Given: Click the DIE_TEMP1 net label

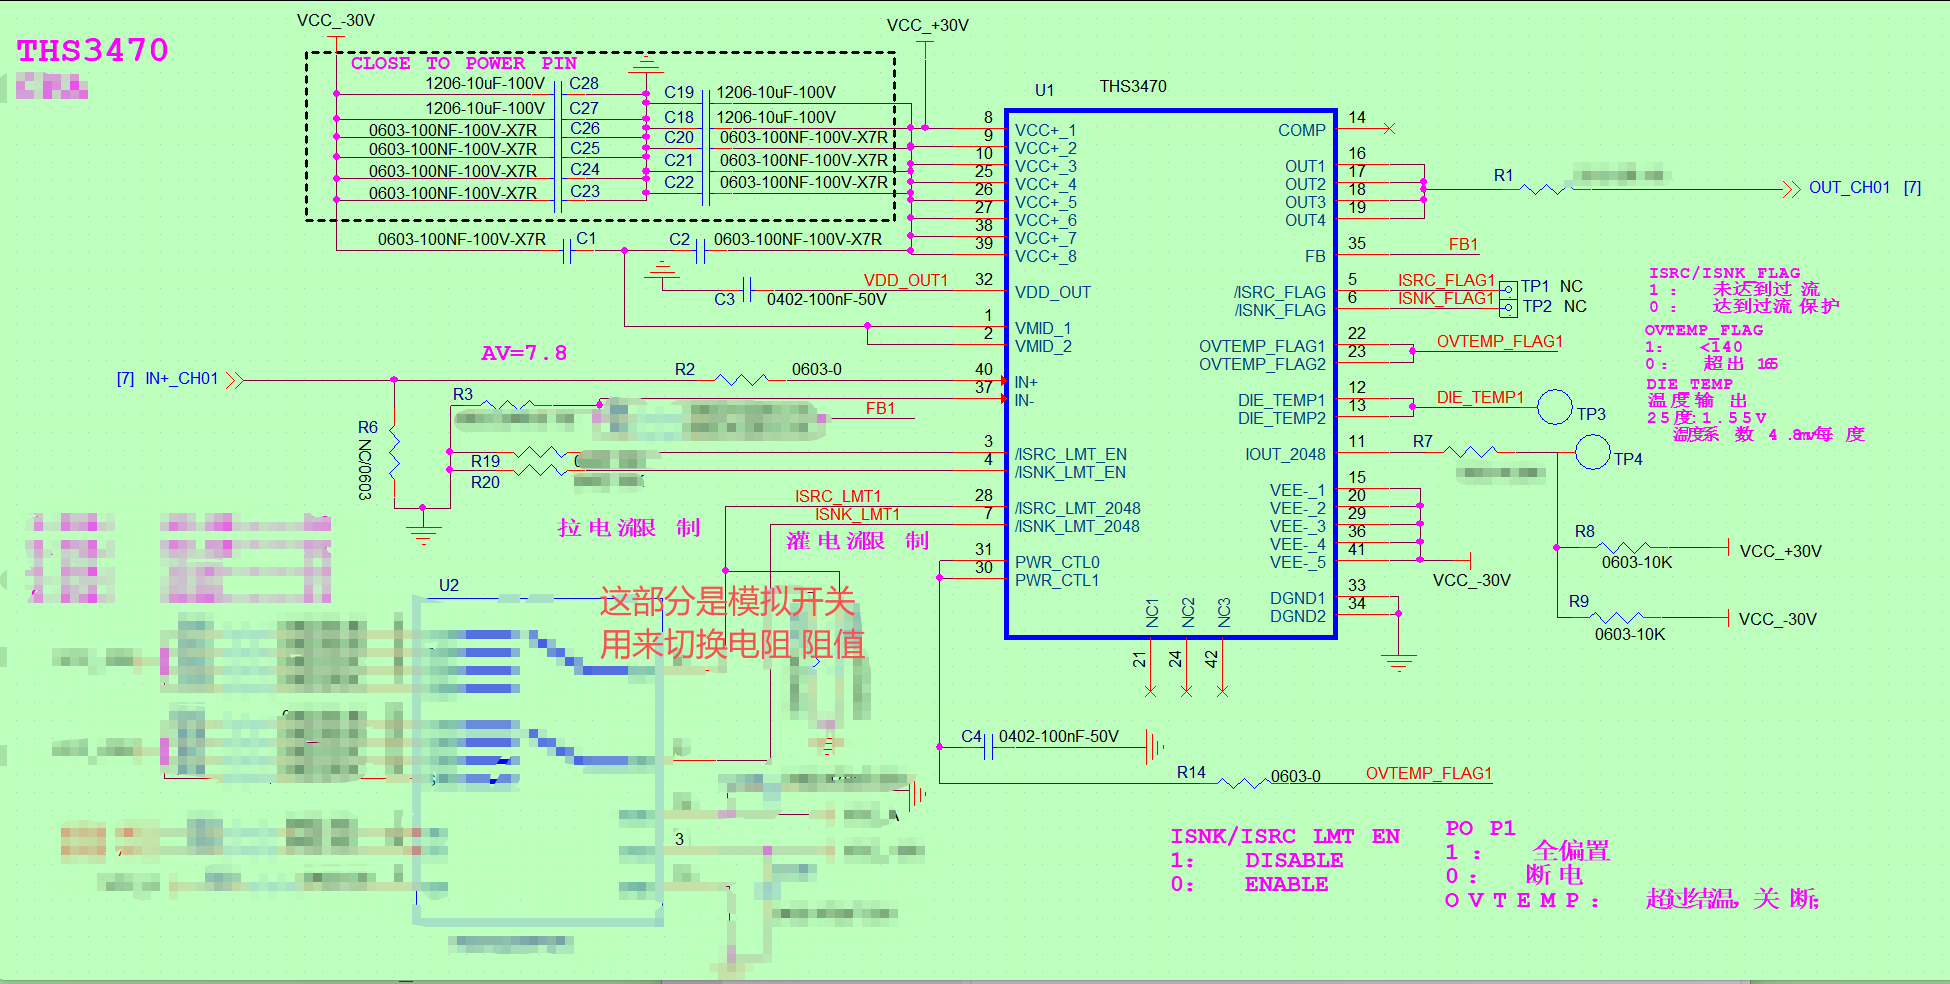Looking at the screenshot, I should pos(1480,397).
